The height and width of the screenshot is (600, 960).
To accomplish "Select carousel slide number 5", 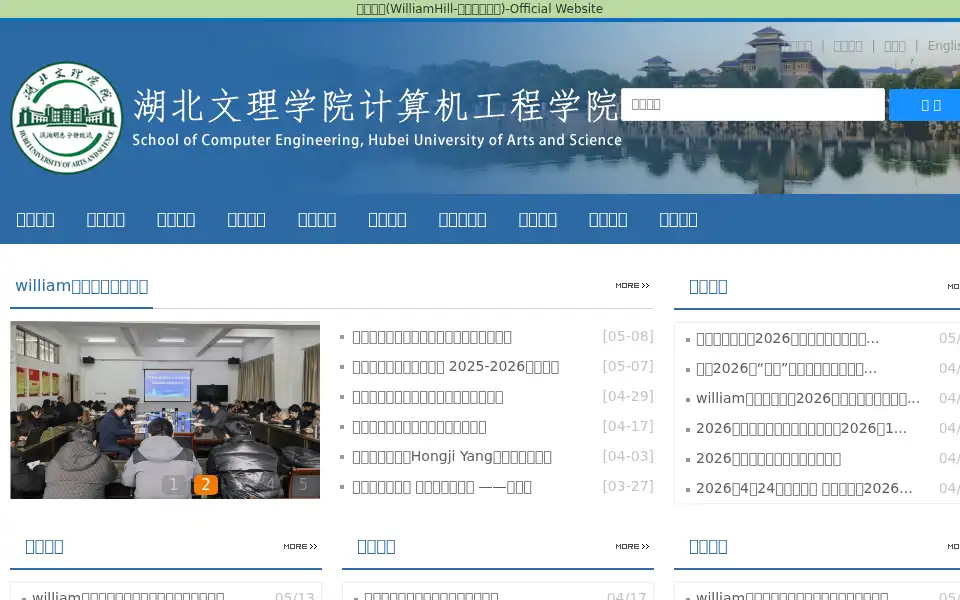I will (x=302, y=484).
